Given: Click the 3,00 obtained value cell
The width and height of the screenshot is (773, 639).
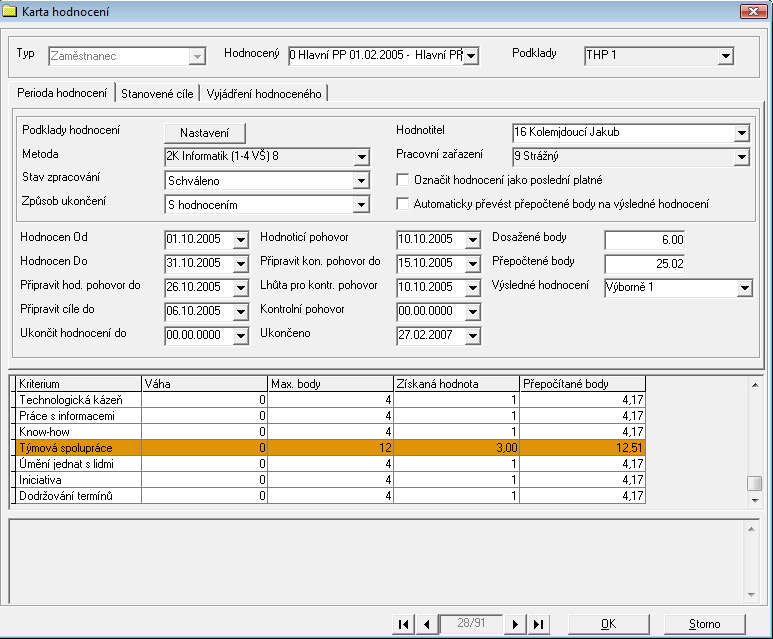Looking at the screenshot, I should click(x=457, y=448).
